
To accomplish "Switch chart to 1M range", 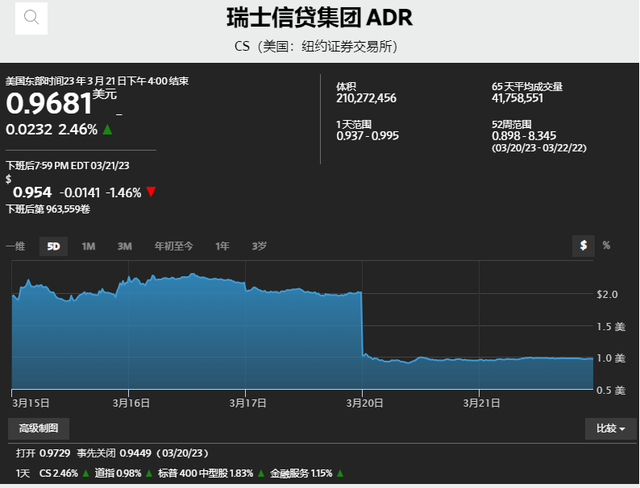I will pos(89,246).
